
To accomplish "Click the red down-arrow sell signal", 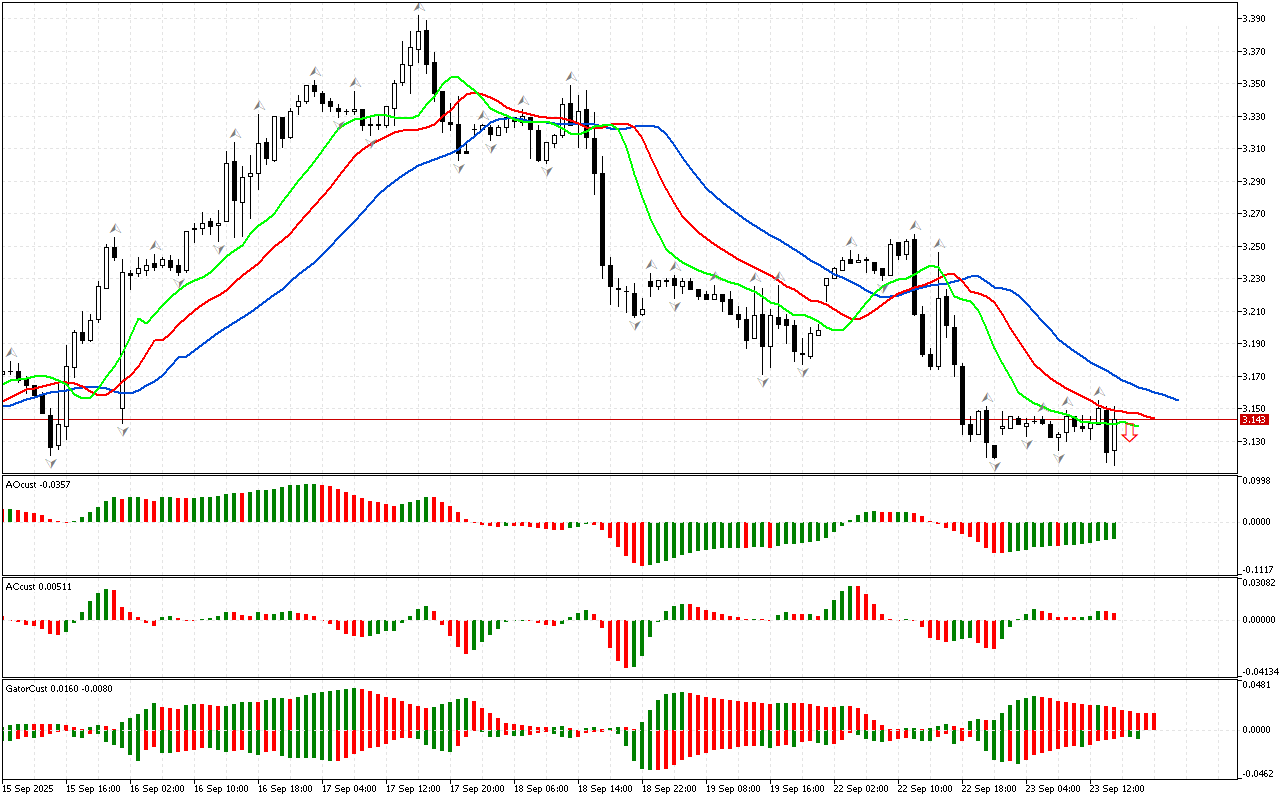I will click(x=1130, y=434).
